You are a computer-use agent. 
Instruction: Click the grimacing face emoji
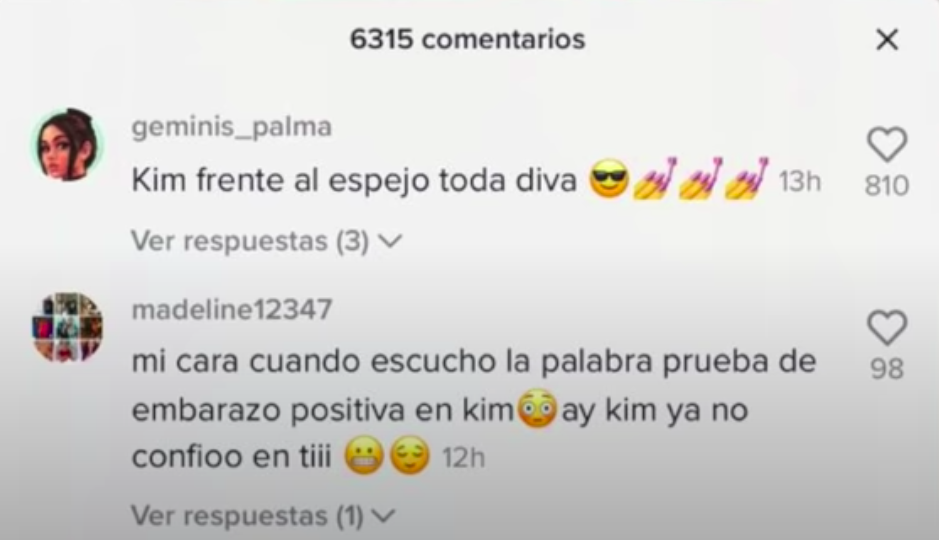(x=364, y=457)
